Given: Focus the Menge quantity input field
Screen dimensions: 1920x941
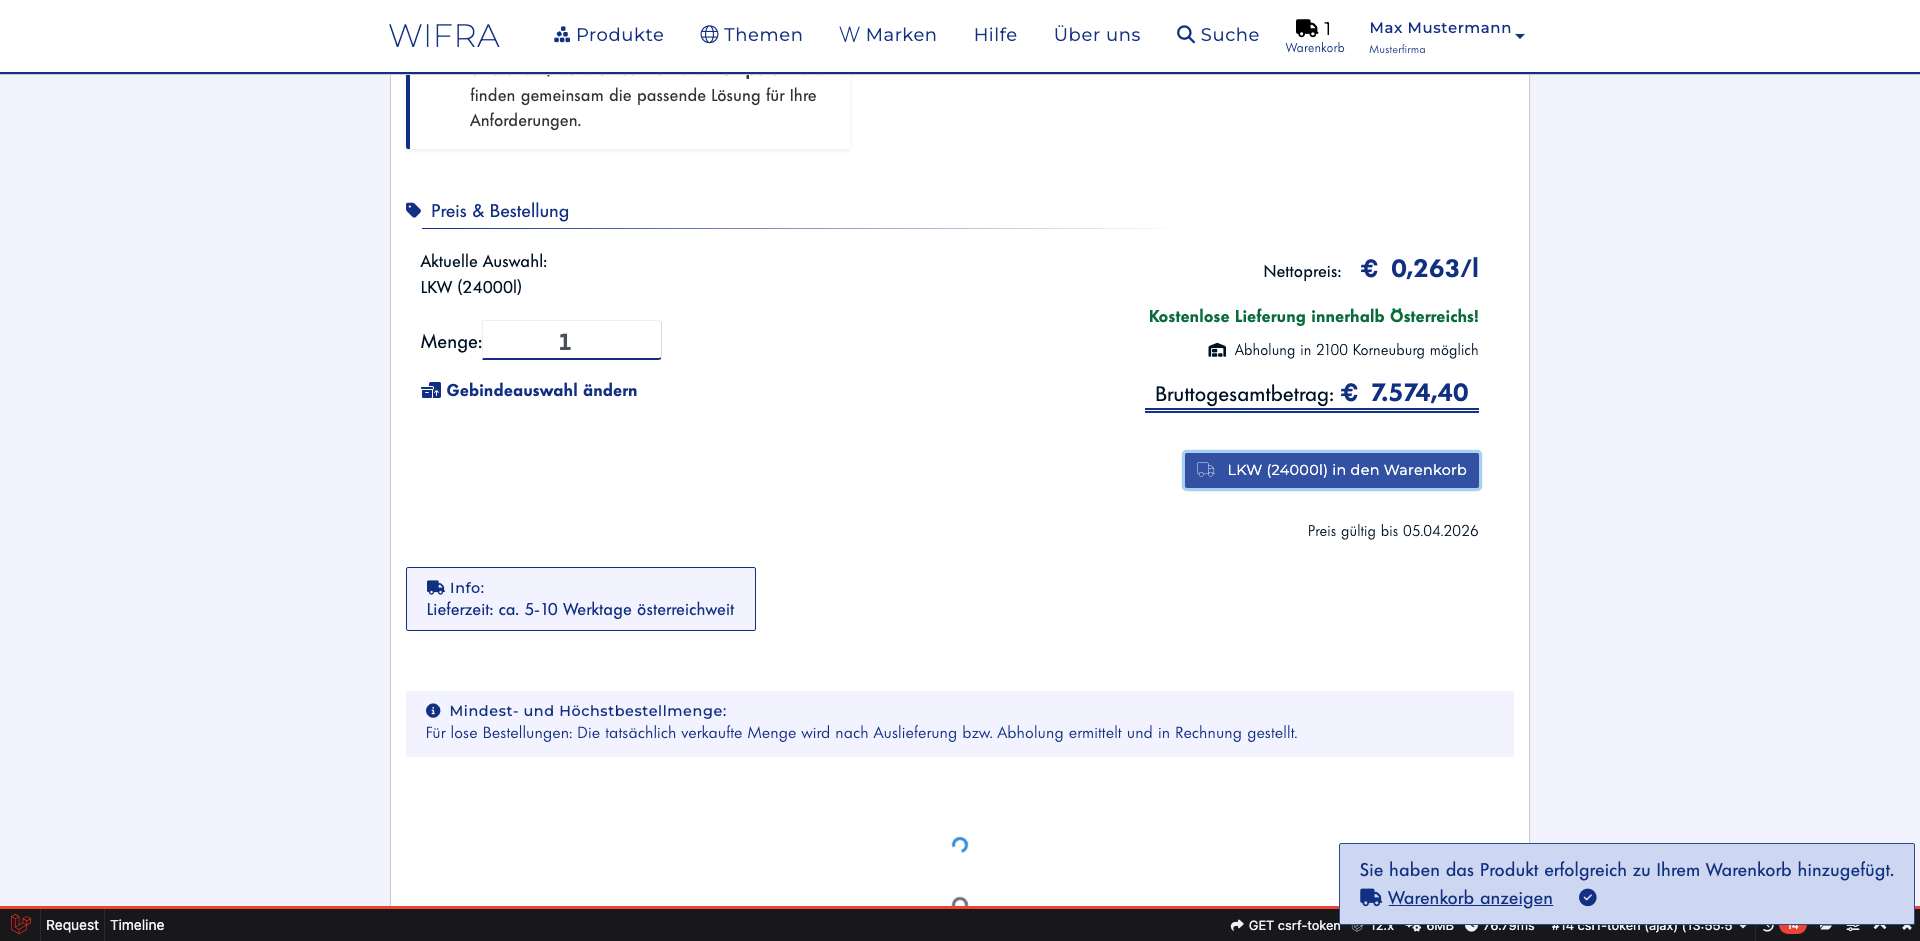Looking at the screenshot, I should click(x=571, y=341).
